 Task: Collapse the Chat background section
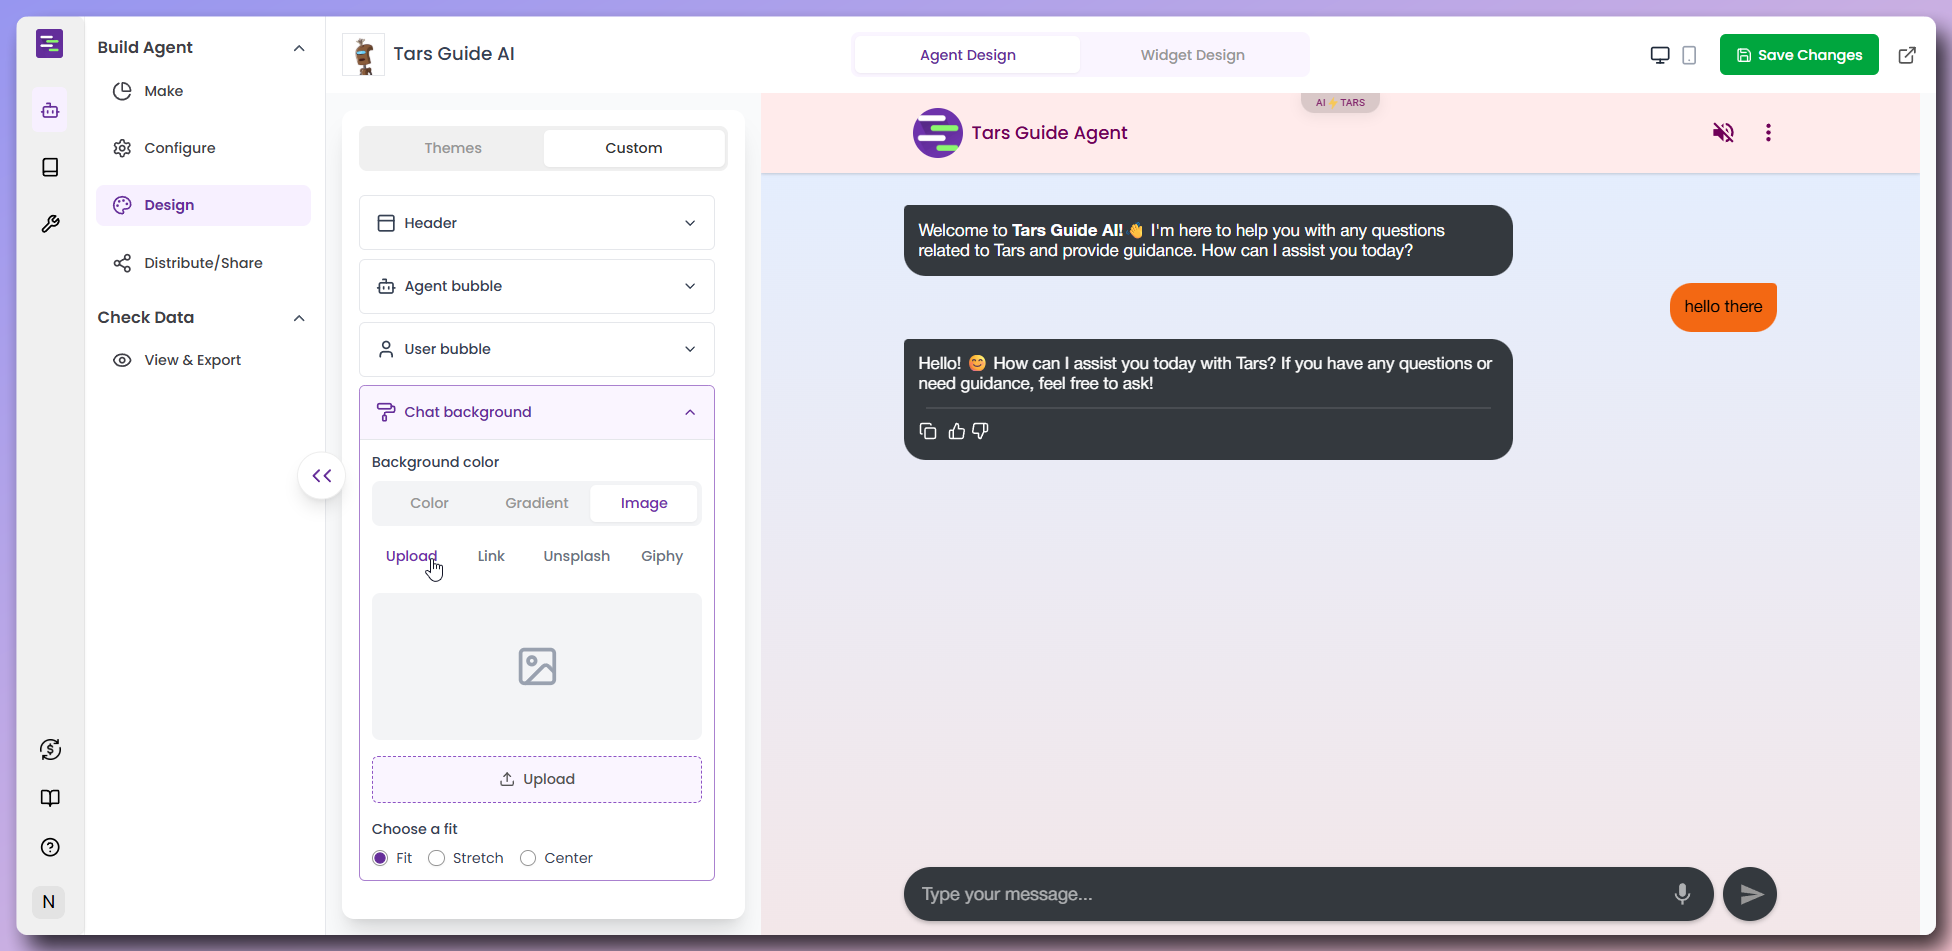689,412
